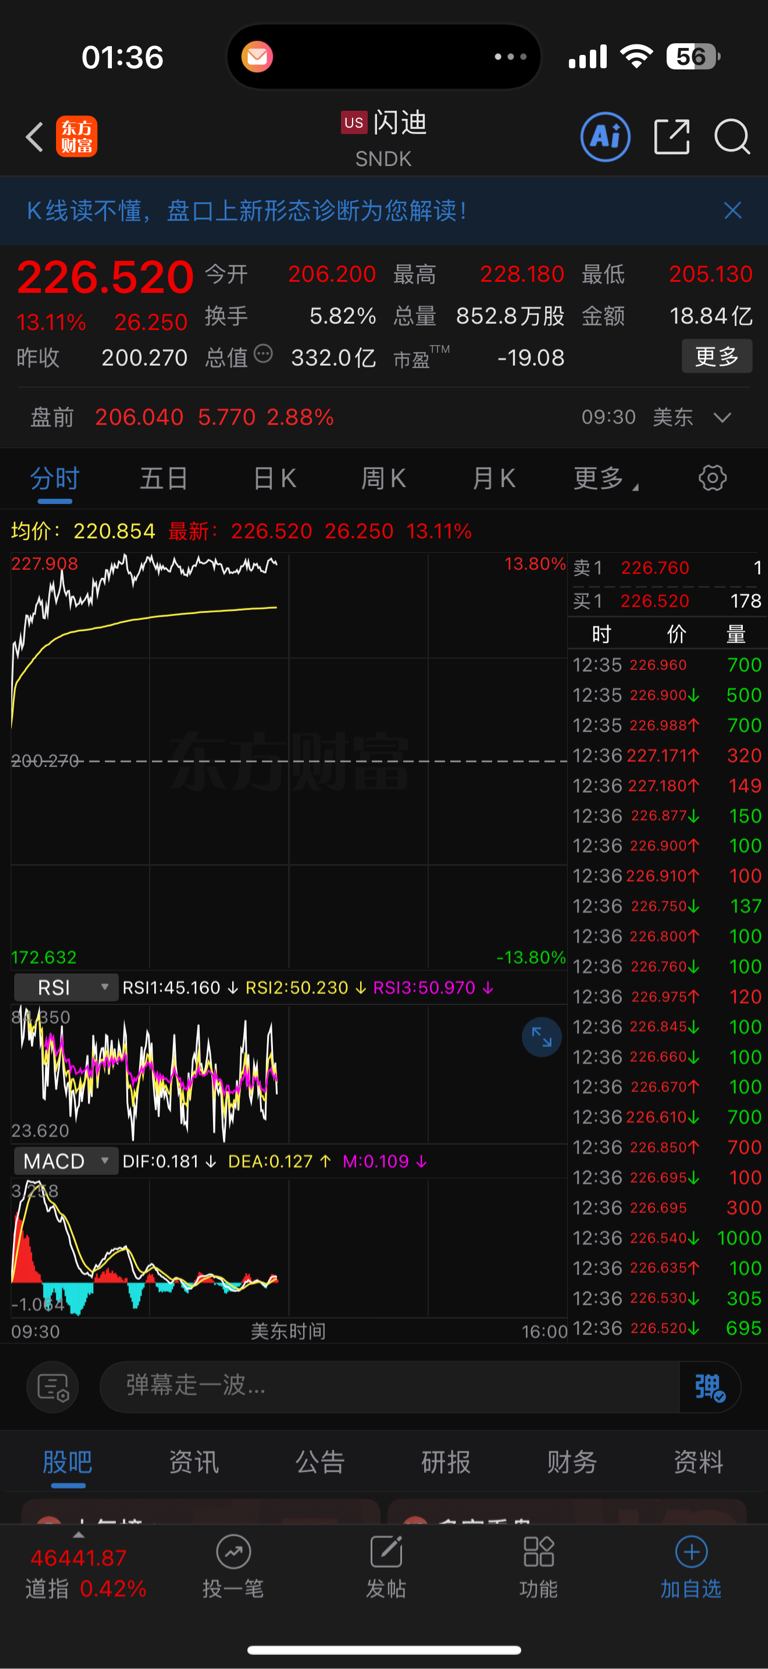
Task: Open the MACD indicator dropdown
Action: pos(66,1161)
